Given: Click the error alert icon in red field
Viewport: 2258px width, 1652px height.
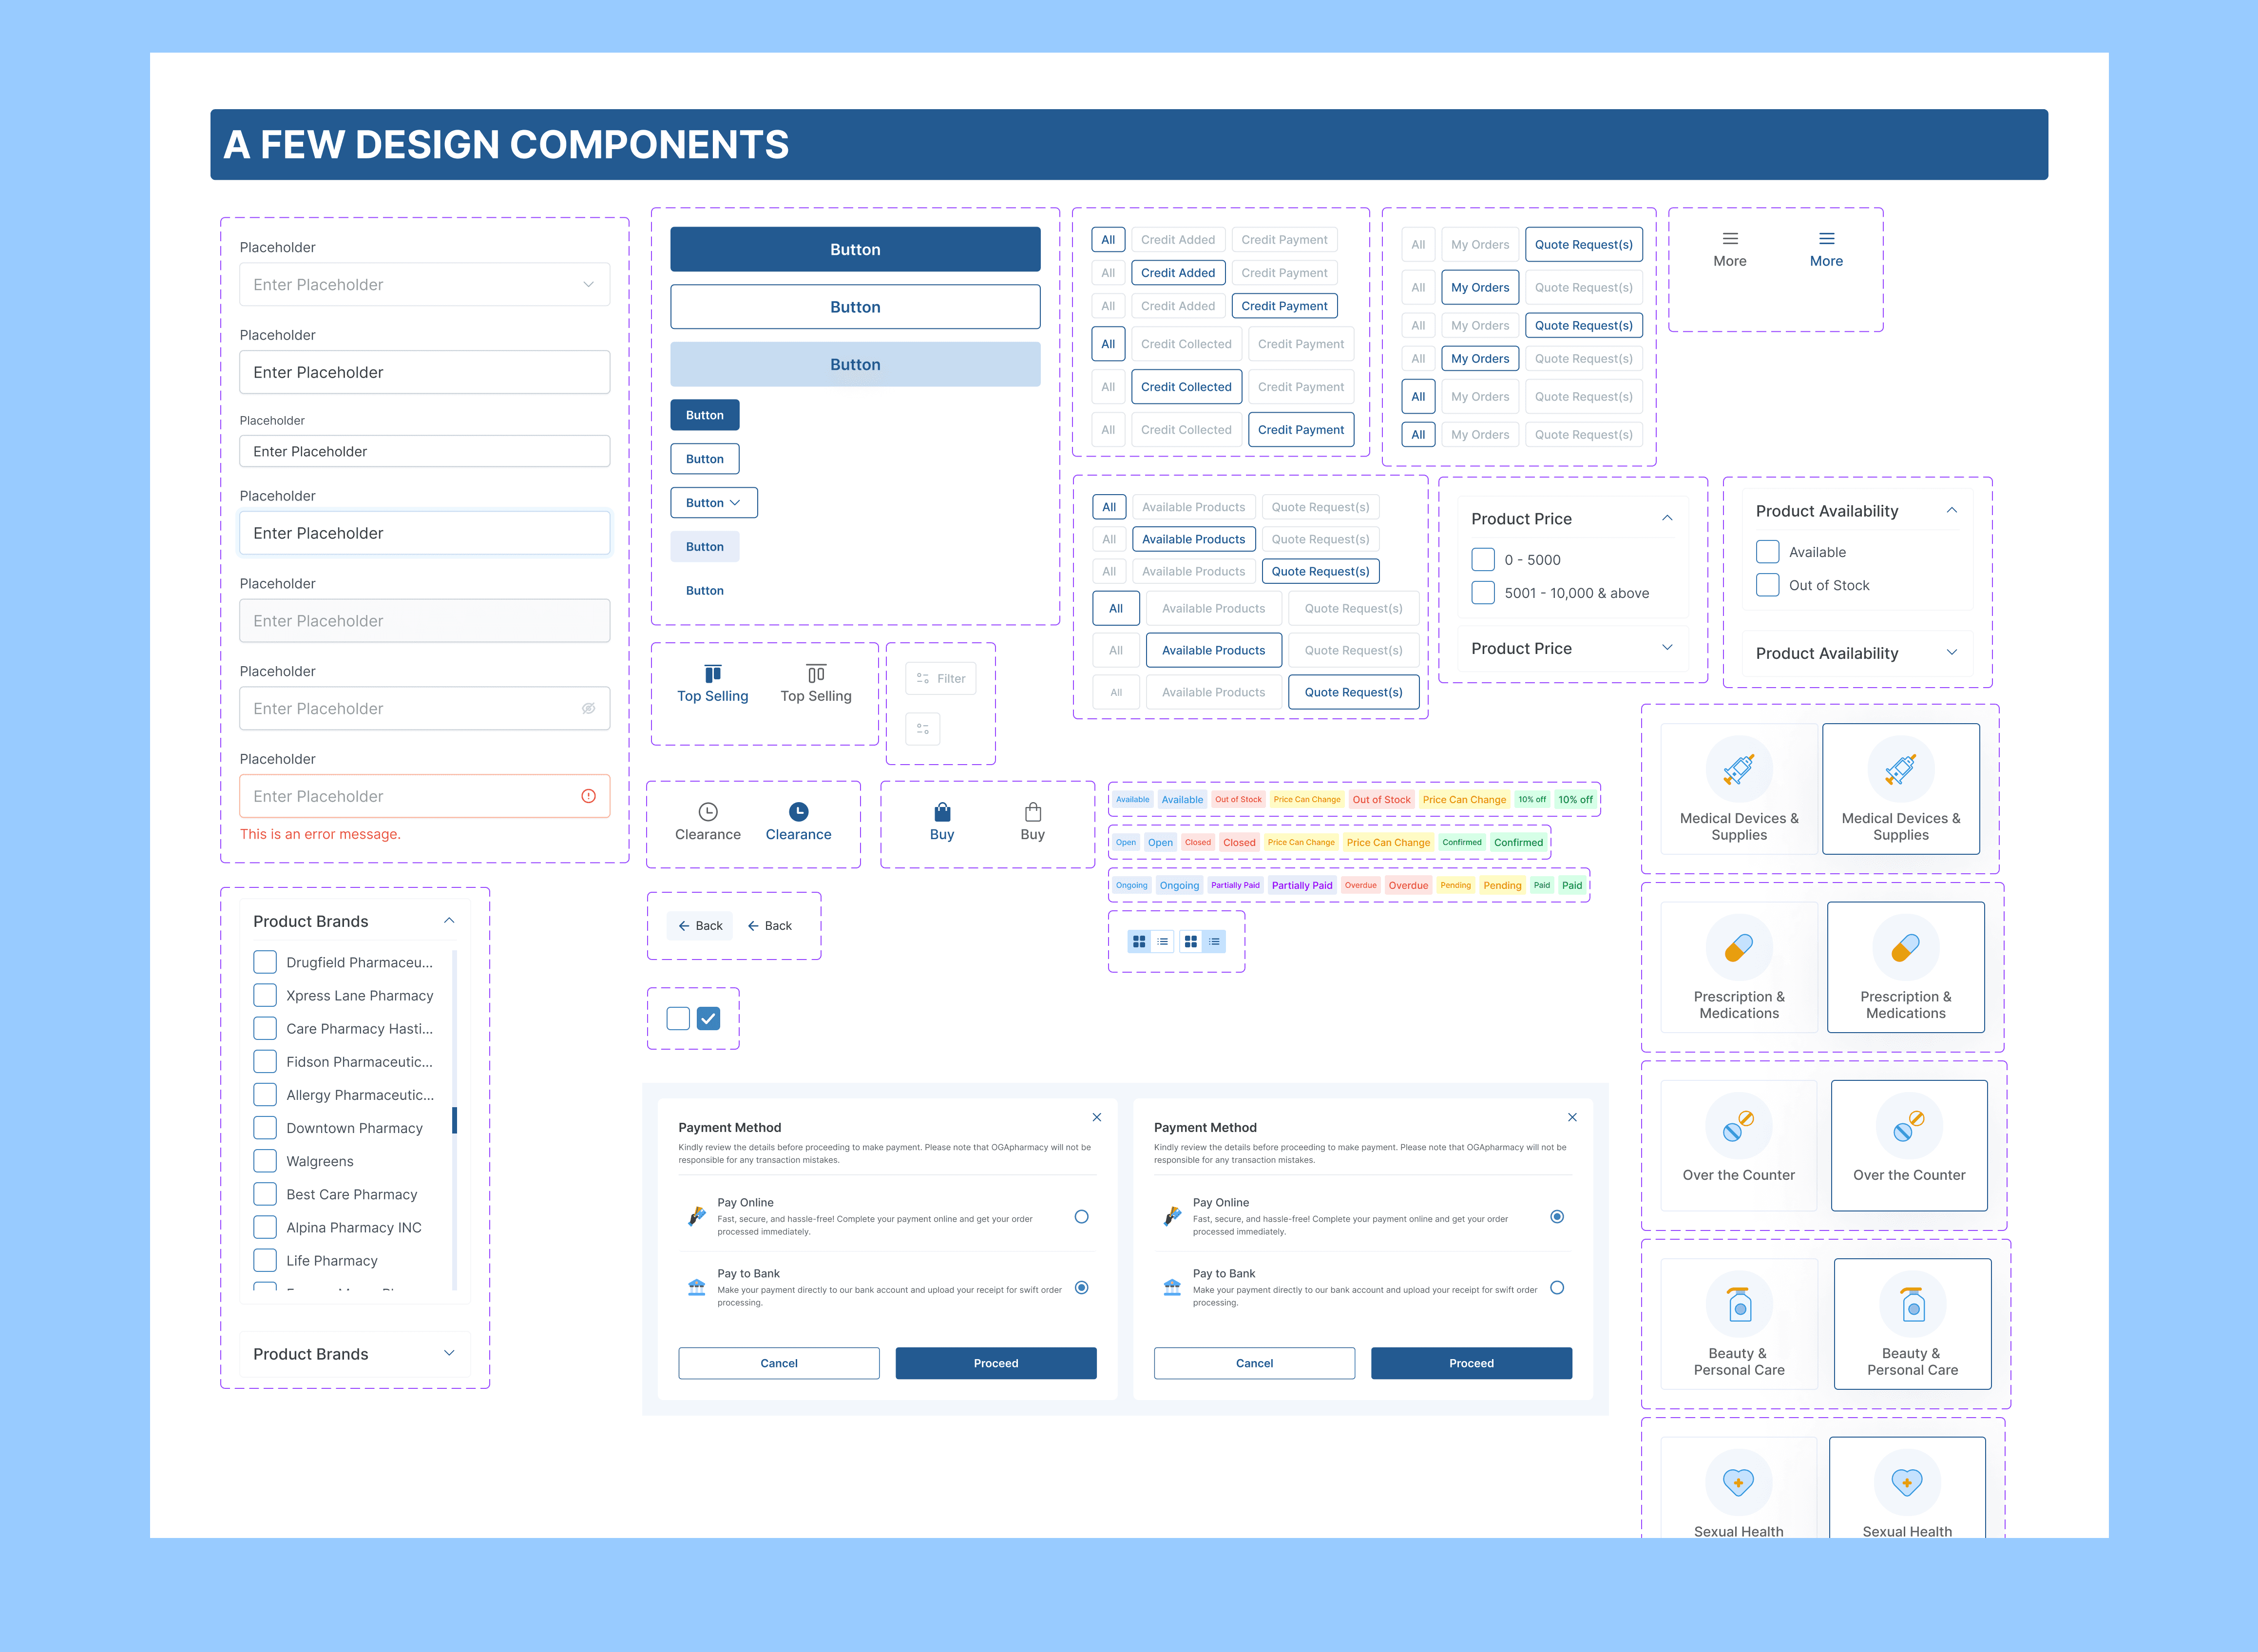Looking at the screenshot, I should coord(588,796).
